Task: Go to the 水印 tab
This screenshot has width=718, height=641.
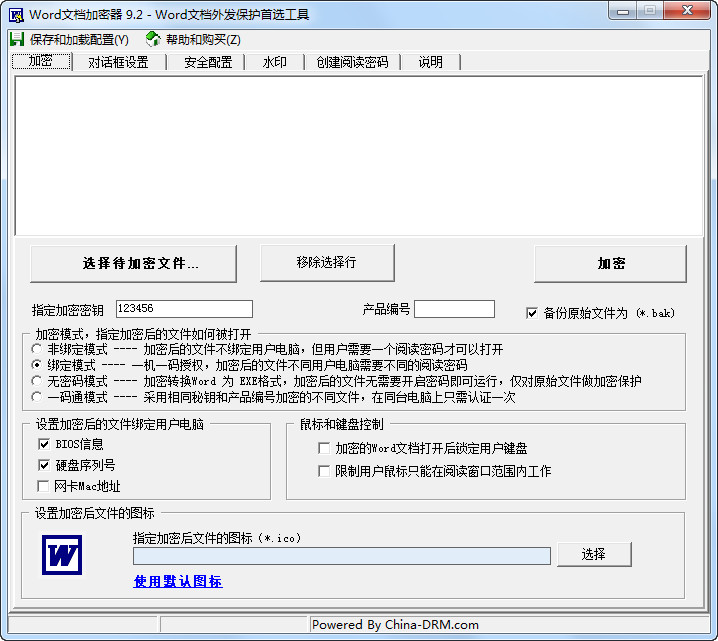Action: [275, 62]
